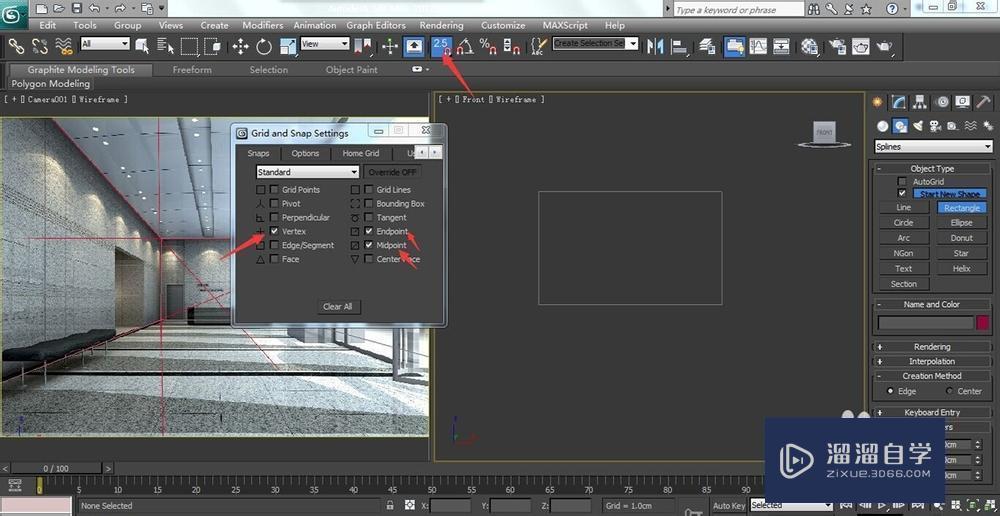Uncheck the Midpoint snap checkbox
The width and height of the screenshot is (1000, 516).
369,245
